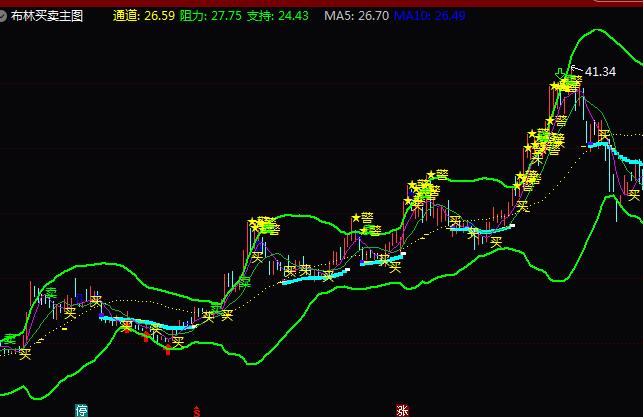Click the cyan line segment at far right

pos(631,158)
